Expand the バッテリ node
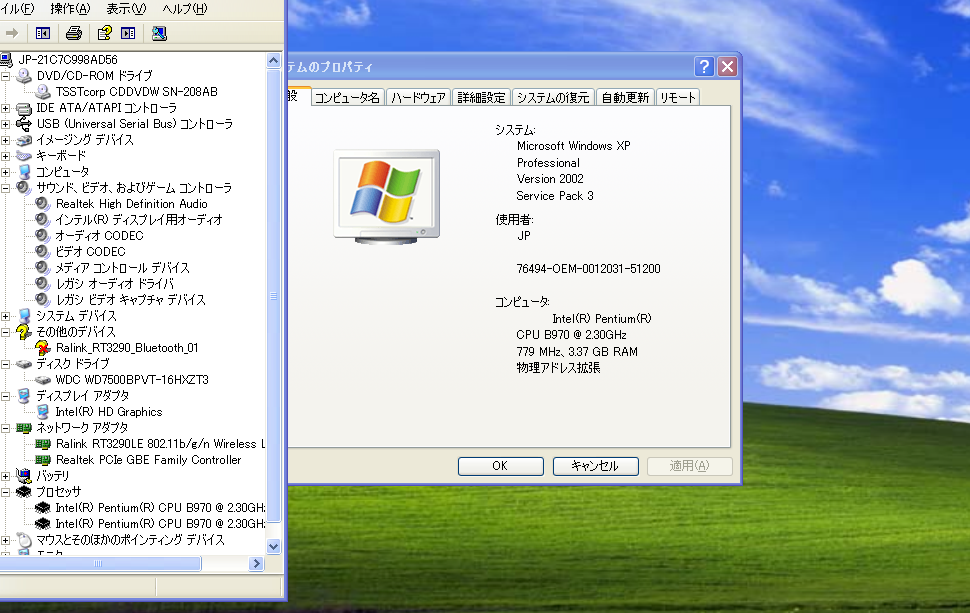The image size is (970, 613). coord(6,476)
